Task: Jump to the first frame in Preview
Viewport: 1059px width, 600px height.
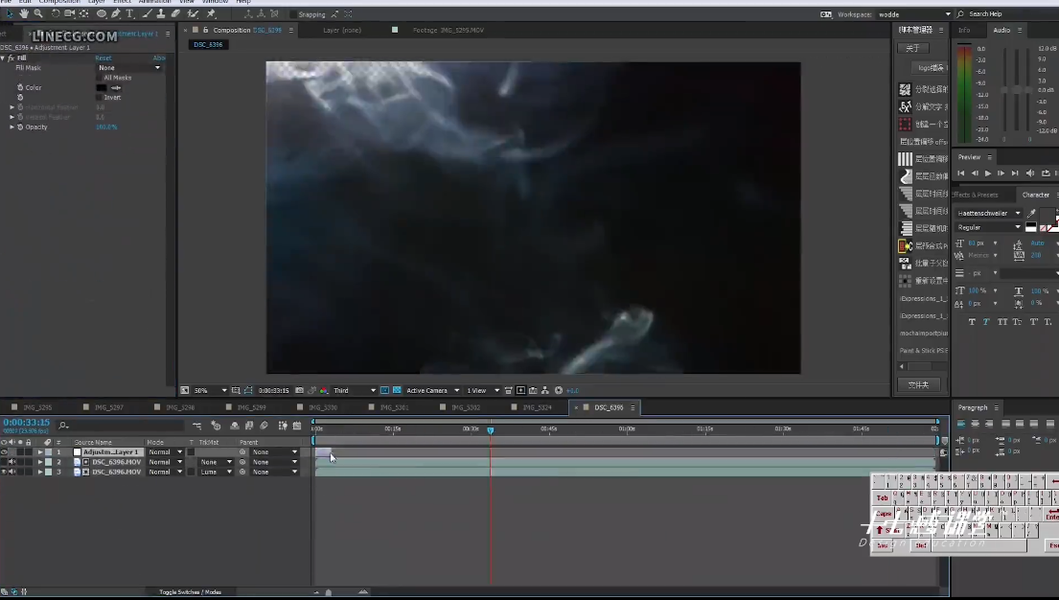Action: click(961, 174)
